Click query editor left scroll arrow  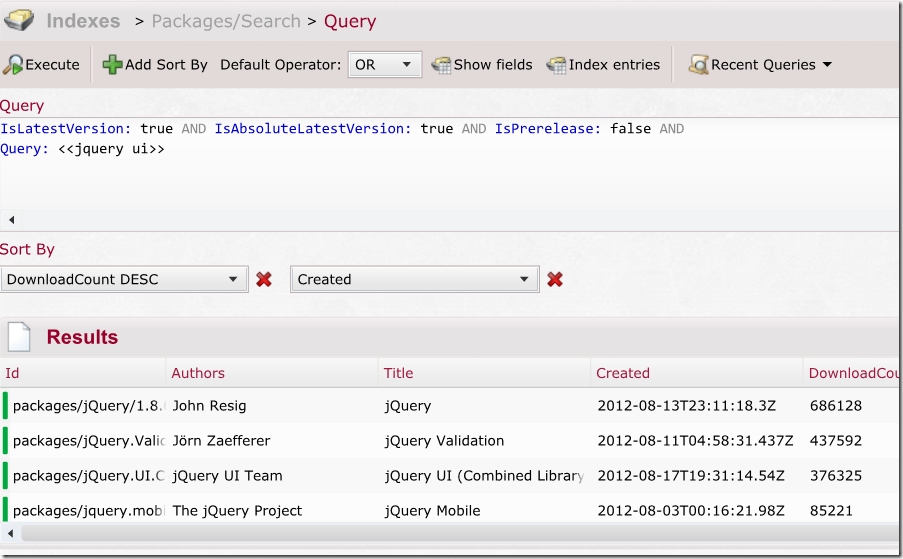coord(11,219)
